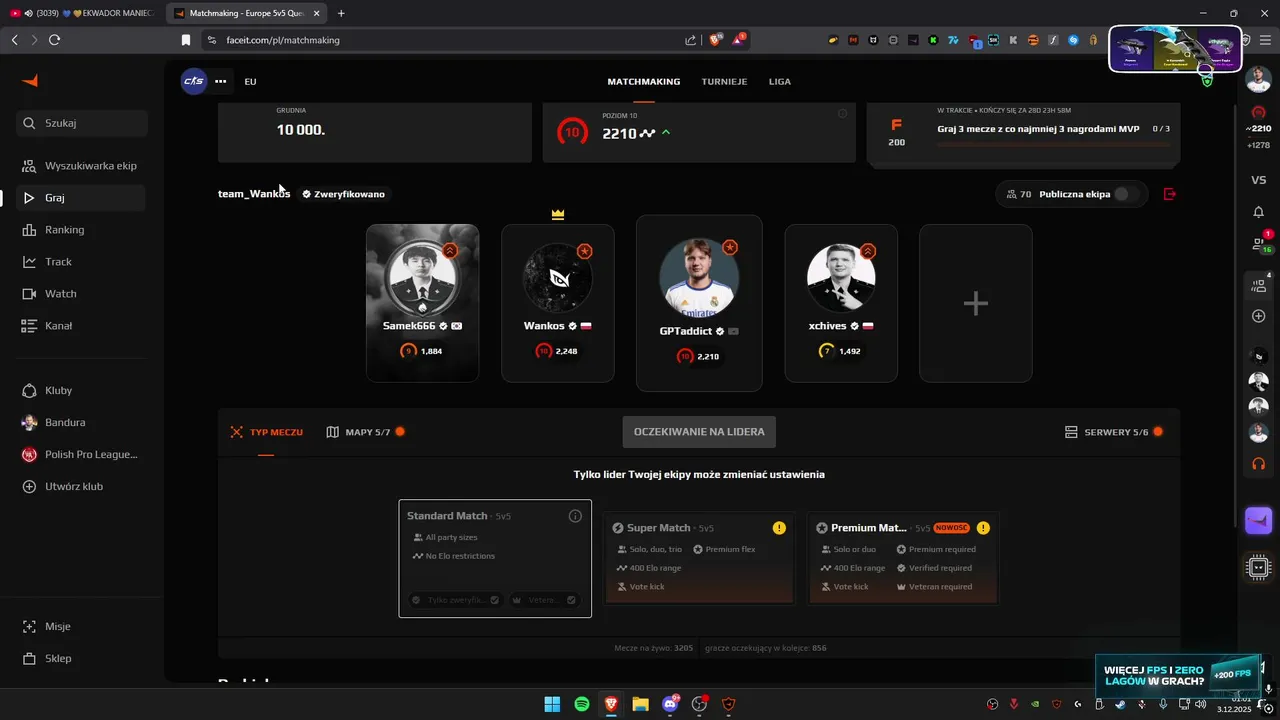Click the Super Match yellow warning icon
Viewport: 1280px width, 720px height.
[x=779, y=528]
